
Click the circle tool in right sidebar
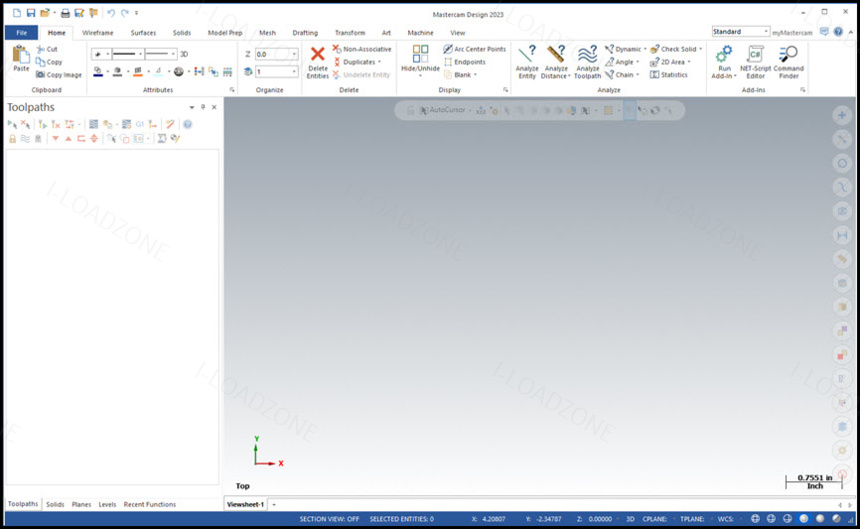click(842, 163)
